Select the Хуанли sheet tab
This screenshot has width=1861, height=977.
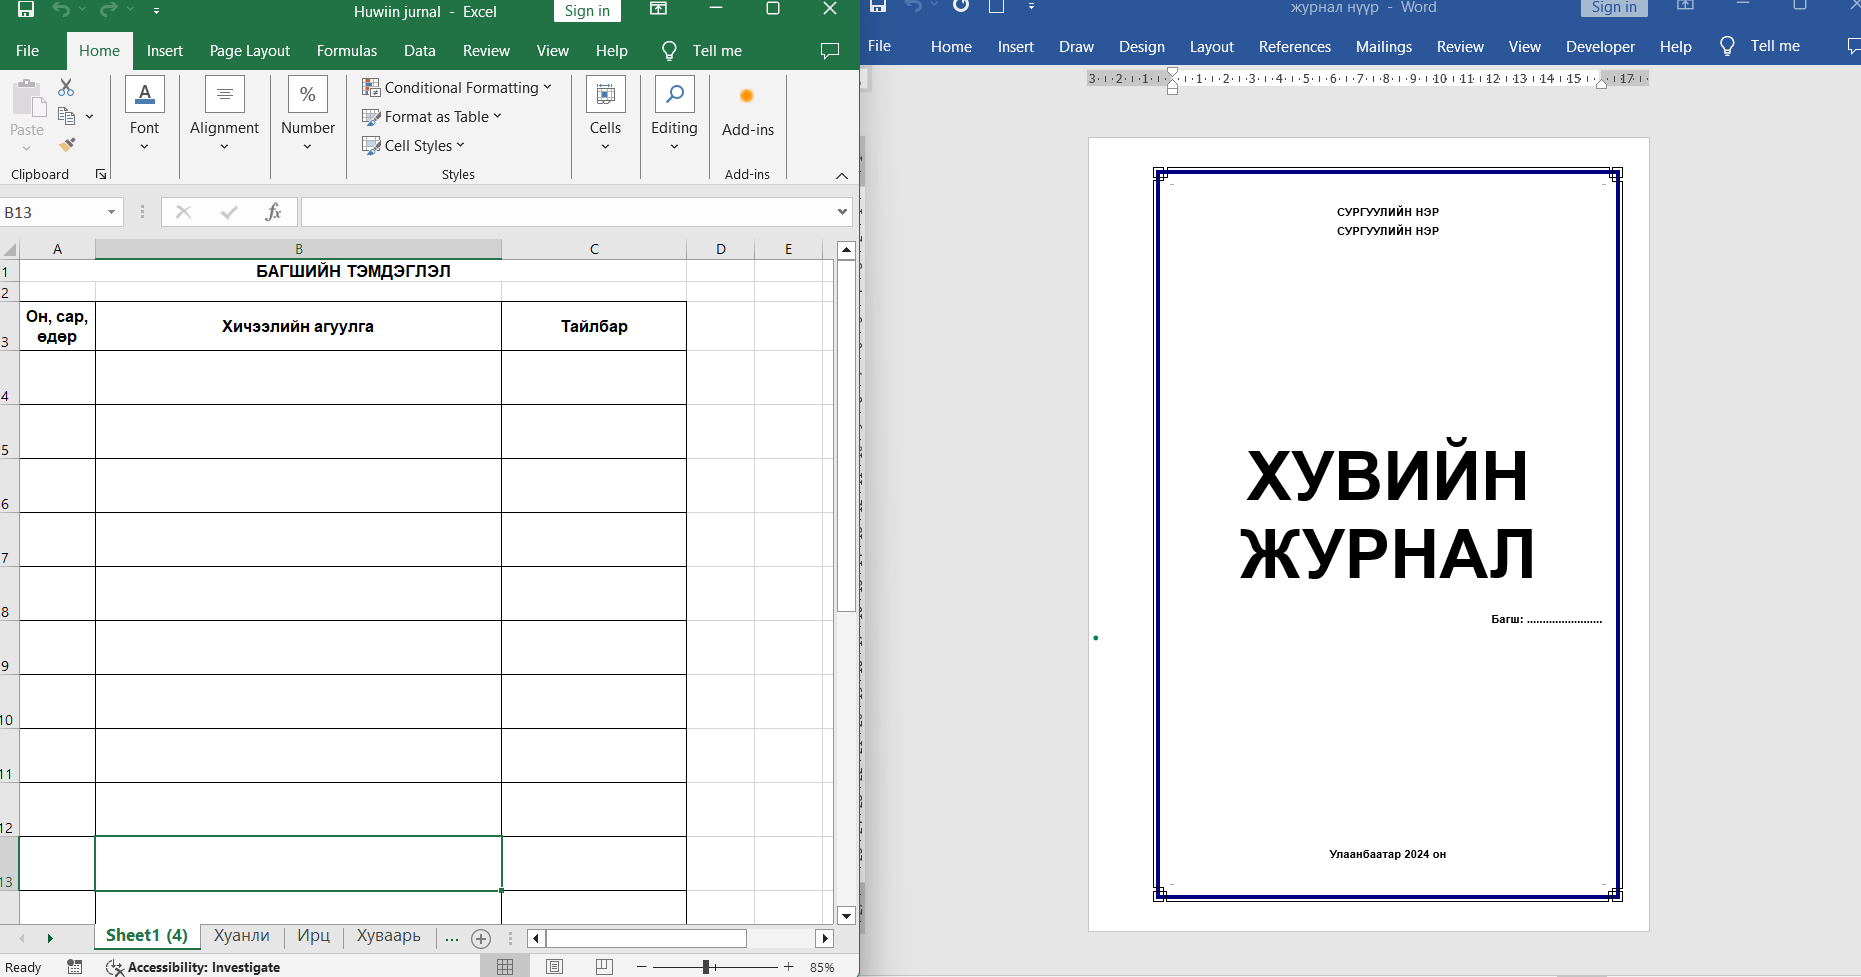[242, 936]
